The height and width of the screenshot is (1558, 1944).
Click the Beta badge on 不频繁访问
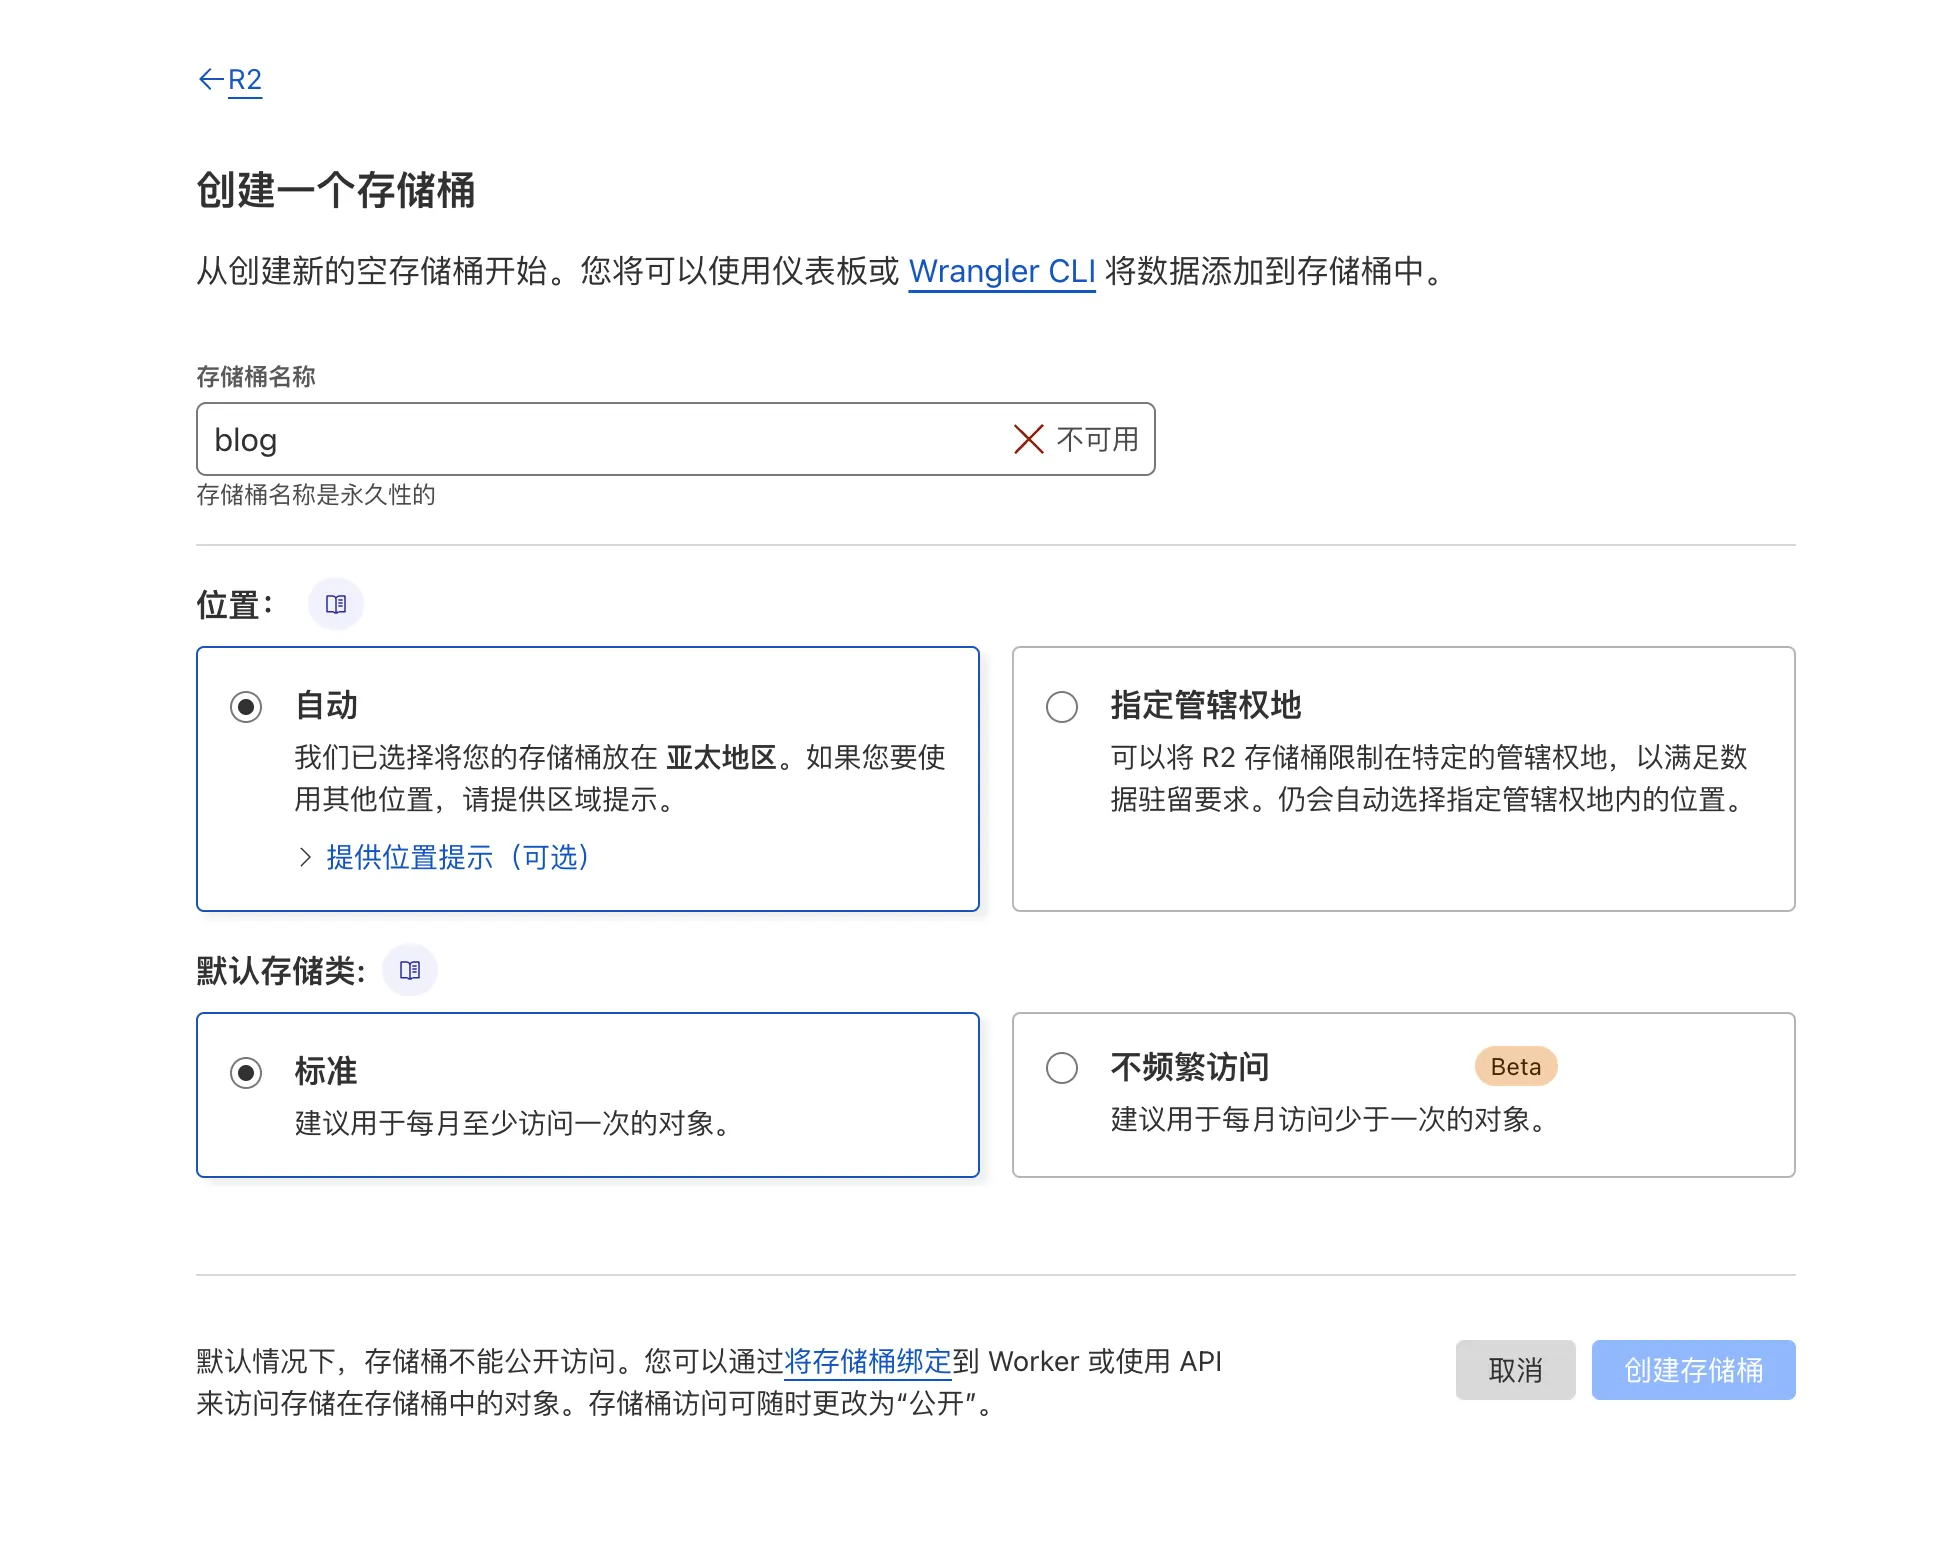pos(1514,1066)
